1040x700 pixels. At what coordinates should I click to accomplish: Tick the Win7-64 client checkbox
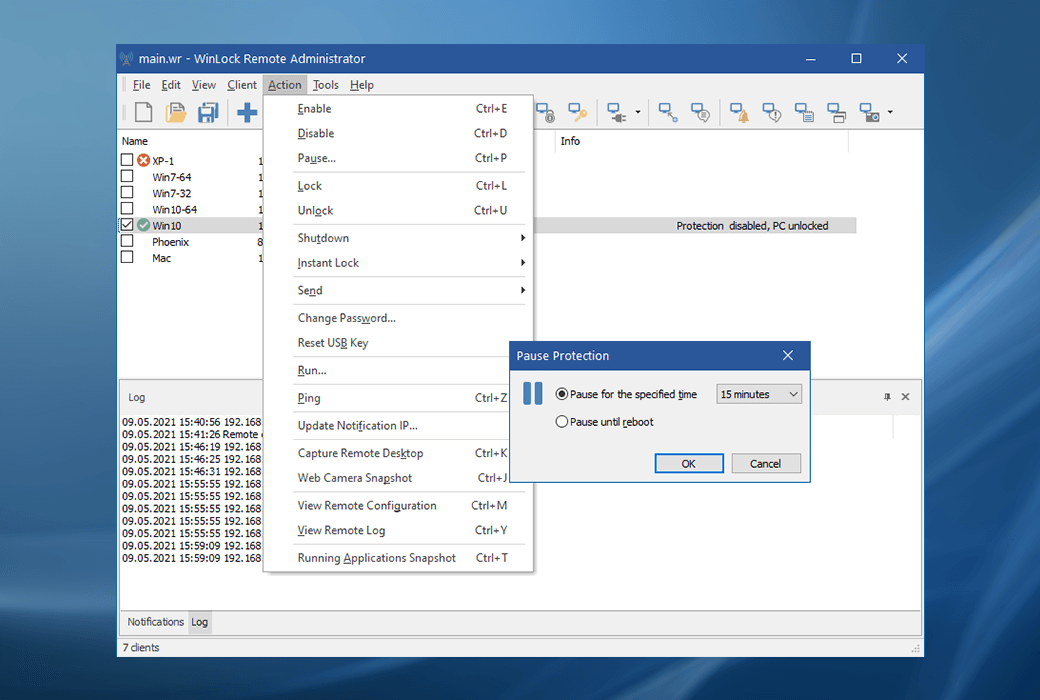[x=127, y=176]
